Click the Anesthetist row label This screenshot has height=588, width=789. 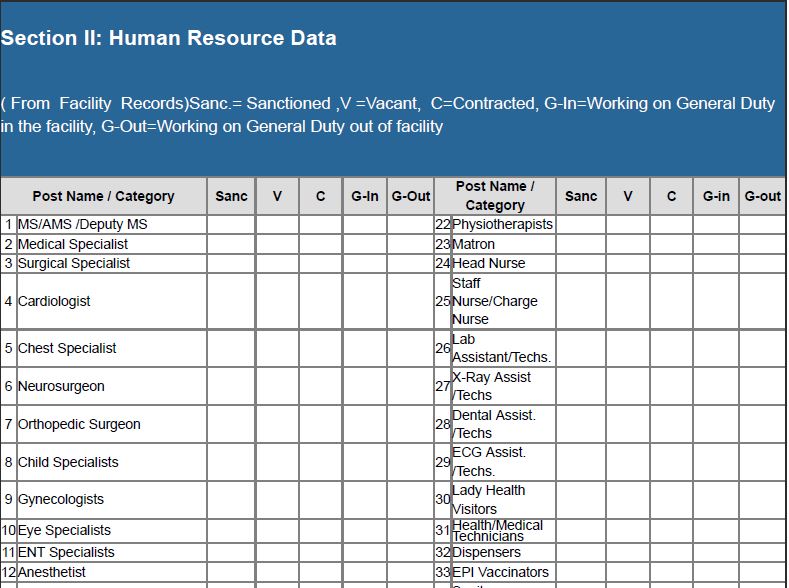52,572
